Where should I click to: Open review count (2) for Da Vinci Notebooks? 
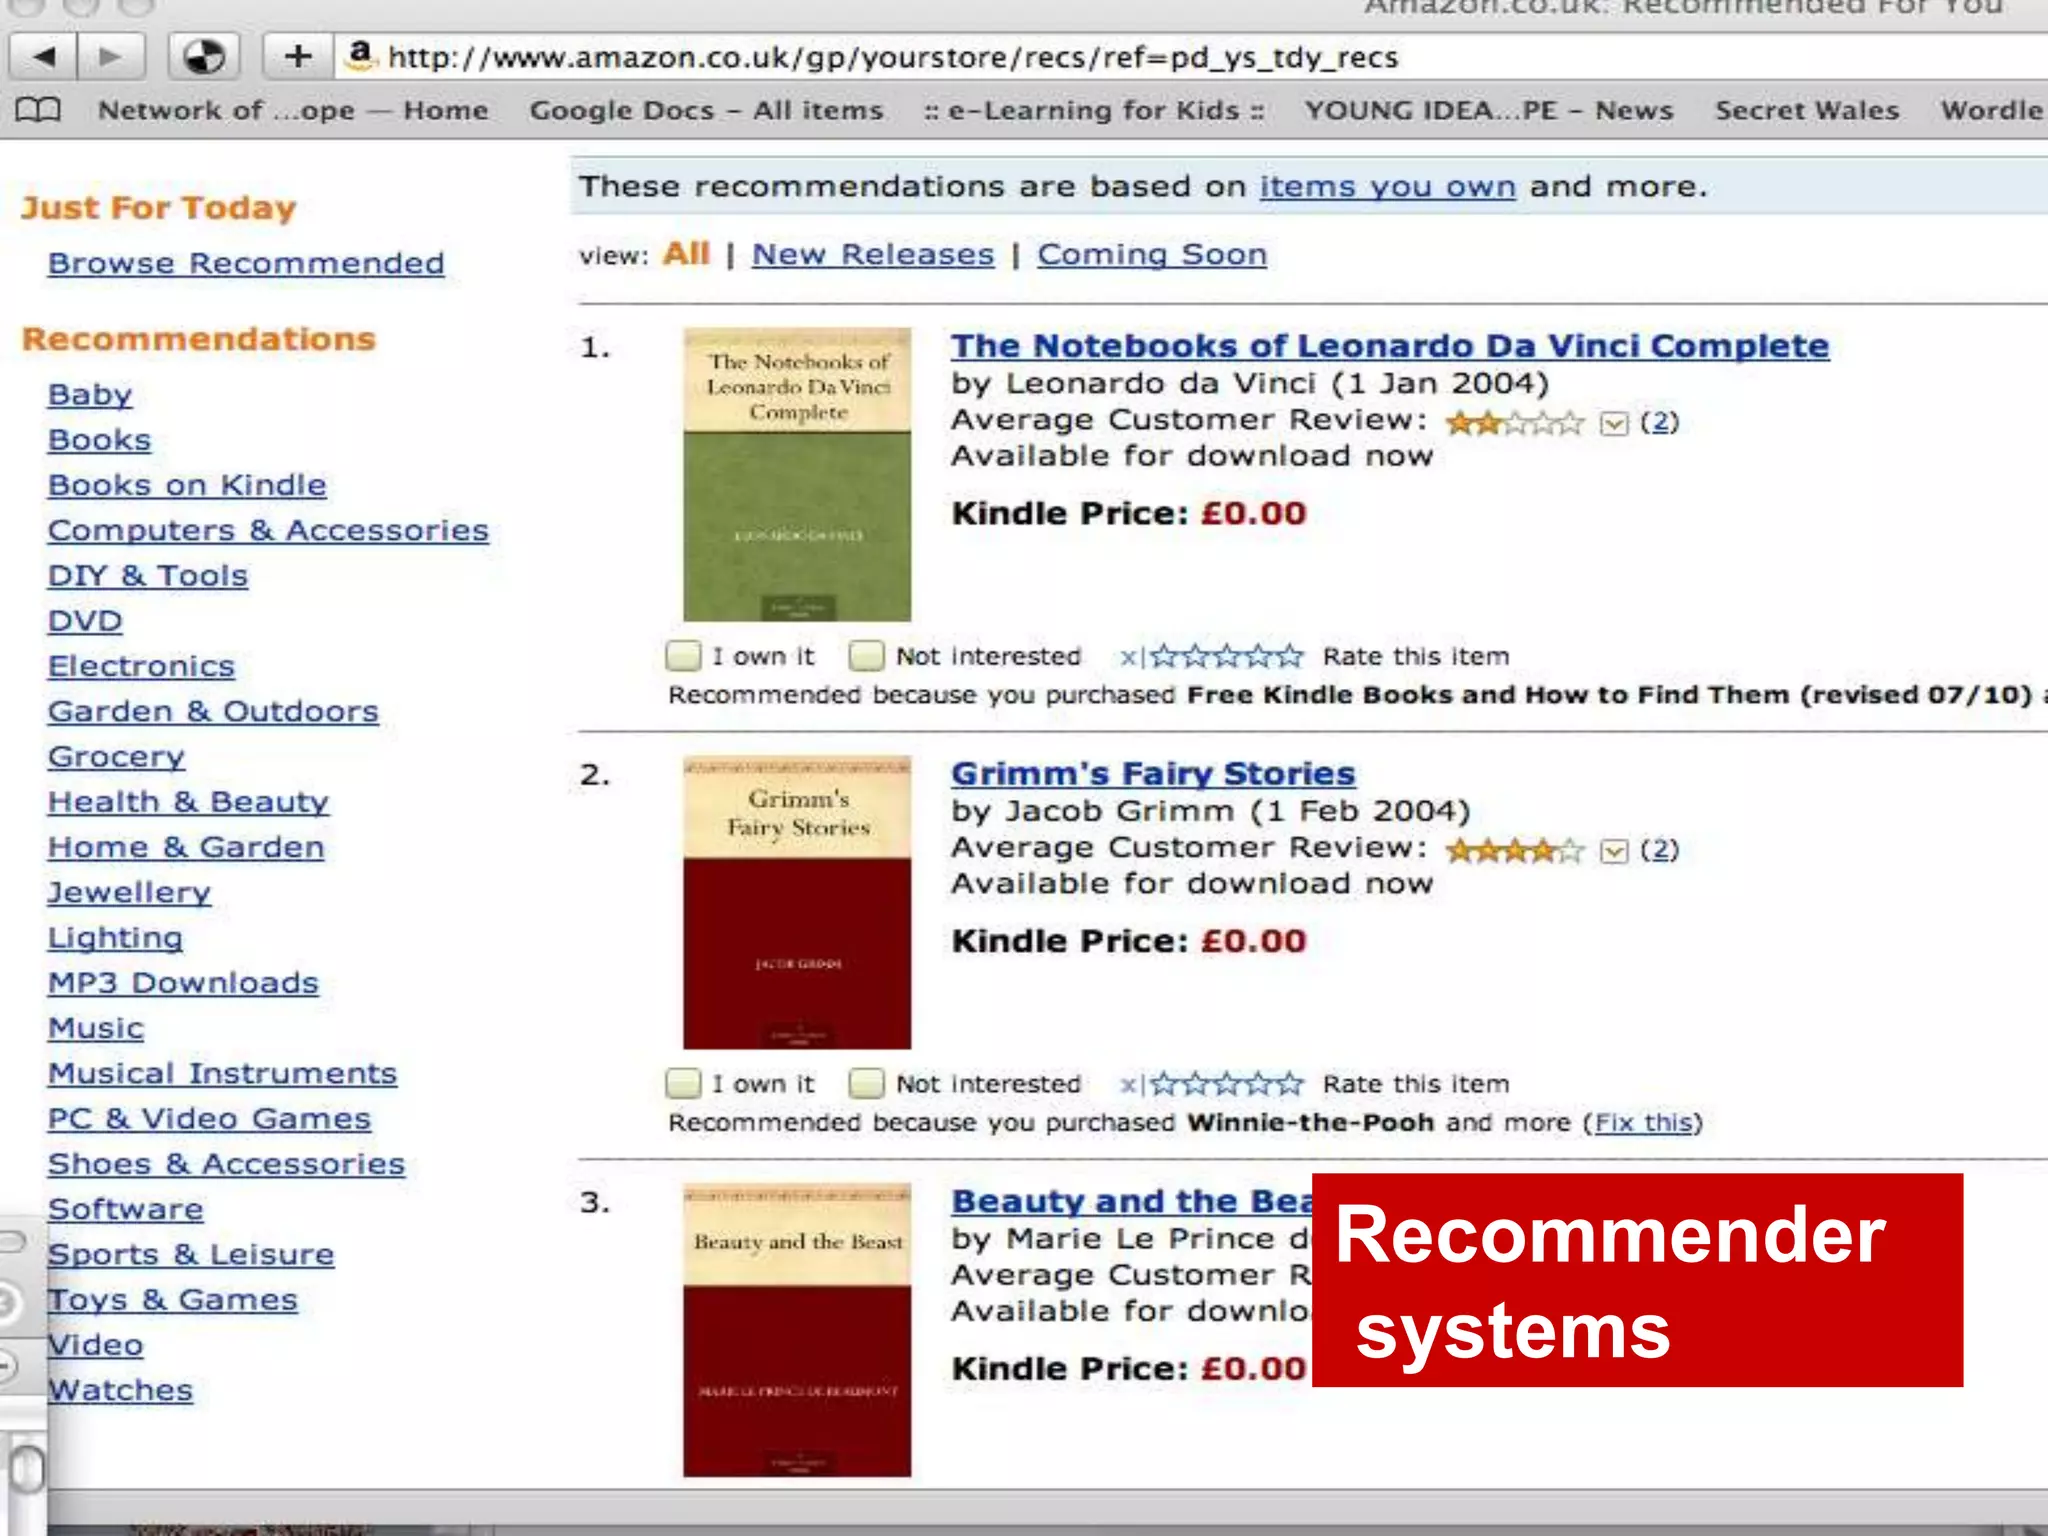point(1660,422)
